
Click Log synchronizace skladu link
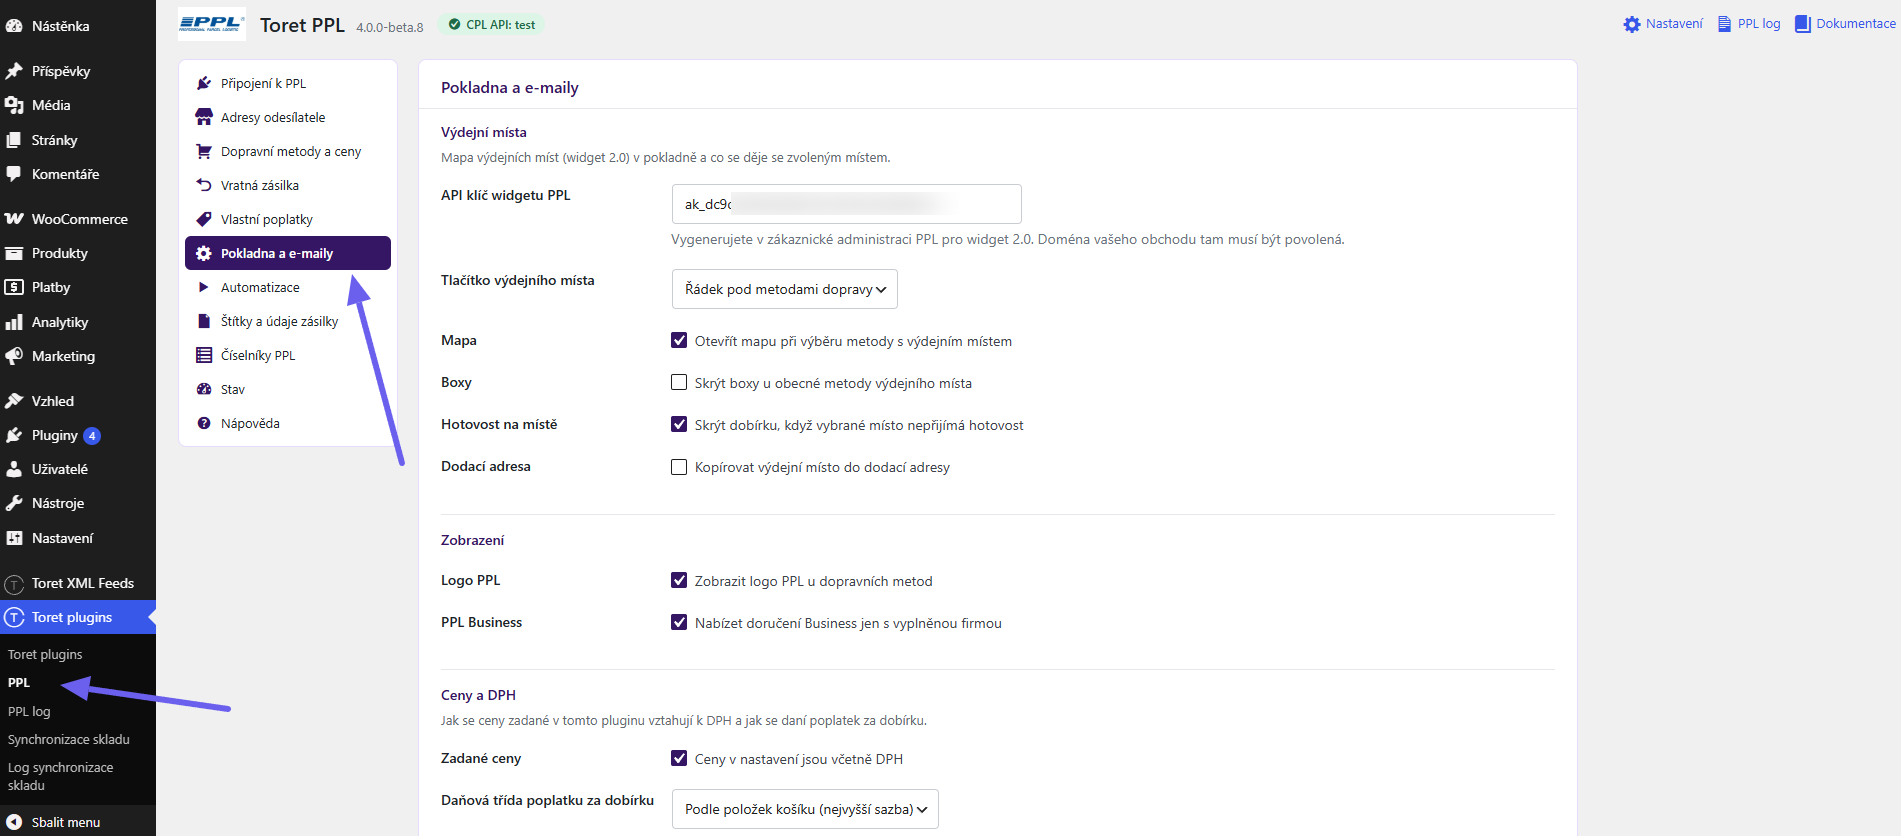[x=60, y=776]
